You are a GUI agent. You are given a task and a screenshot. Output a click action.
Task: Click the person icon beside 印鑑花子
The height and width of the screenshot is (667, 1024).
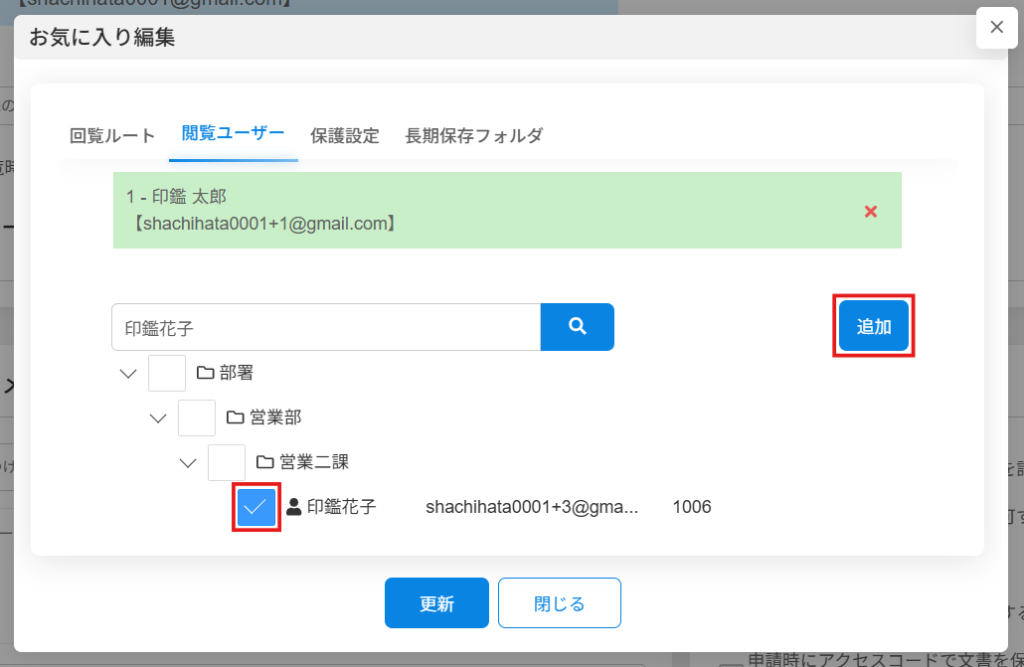[294, 507]
